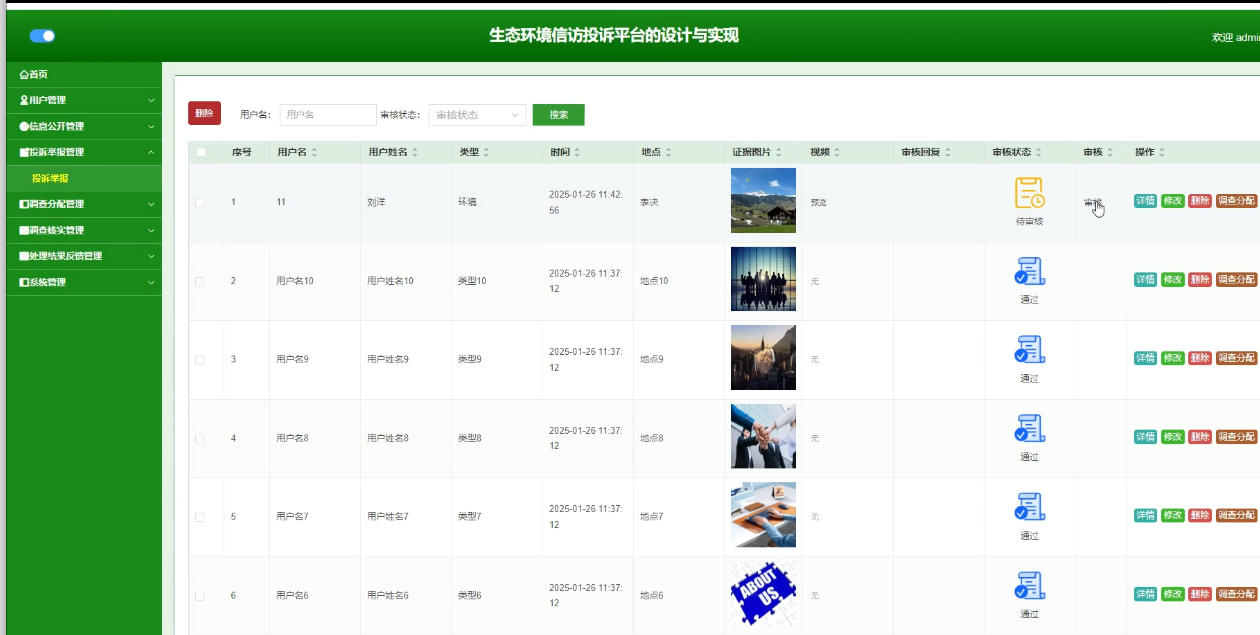Click the approved status icon for 用户名6
The height and width of the screenshot is (635, 1260).
(x=1029, y=586)
